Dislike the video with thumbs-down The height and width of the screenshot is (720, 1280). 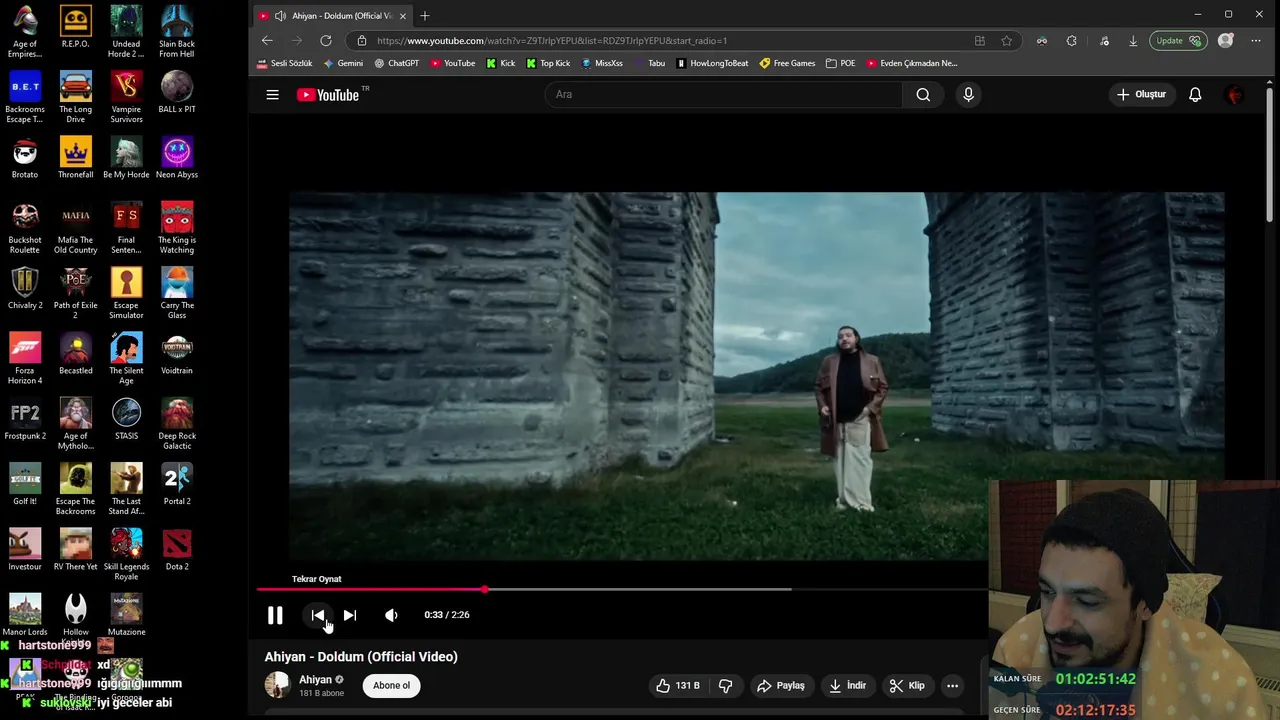click(x=726, y=685)
